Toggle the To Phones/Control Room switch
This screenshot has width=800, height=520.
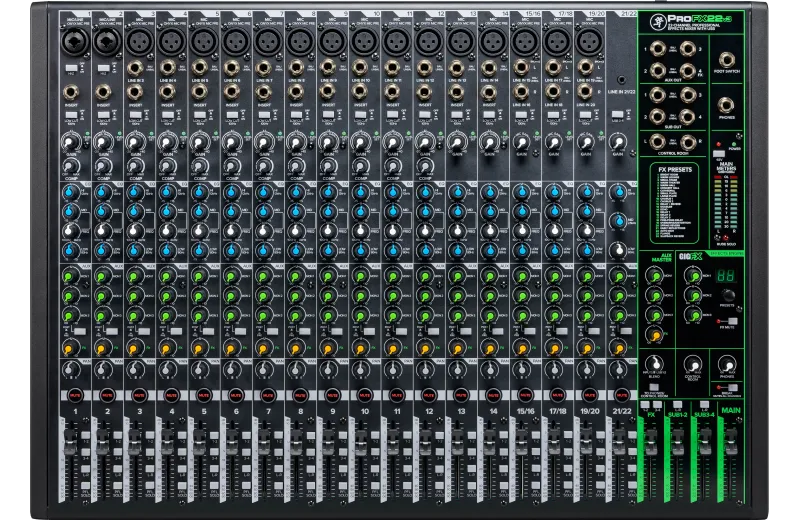tap(655, 388)
